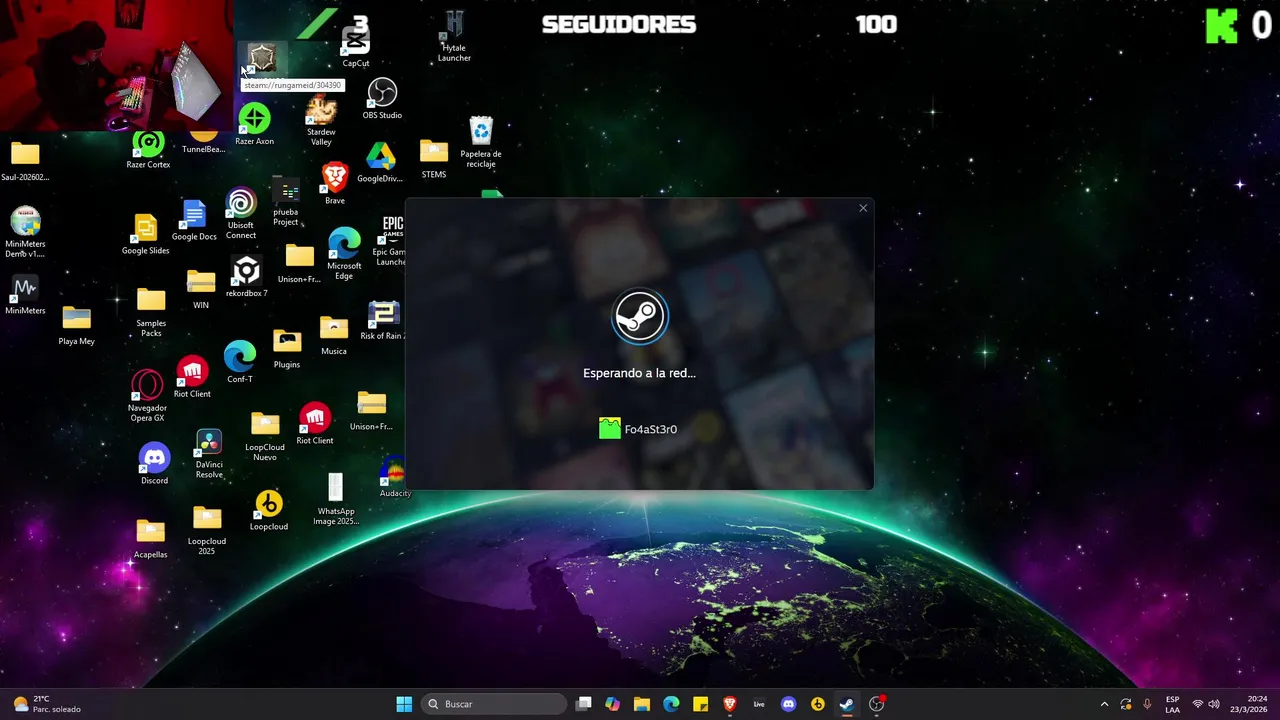The height and width of the screenshot is (720, 1280).
Task: Open Copilot from the taskbar
Action: (613, 704)
